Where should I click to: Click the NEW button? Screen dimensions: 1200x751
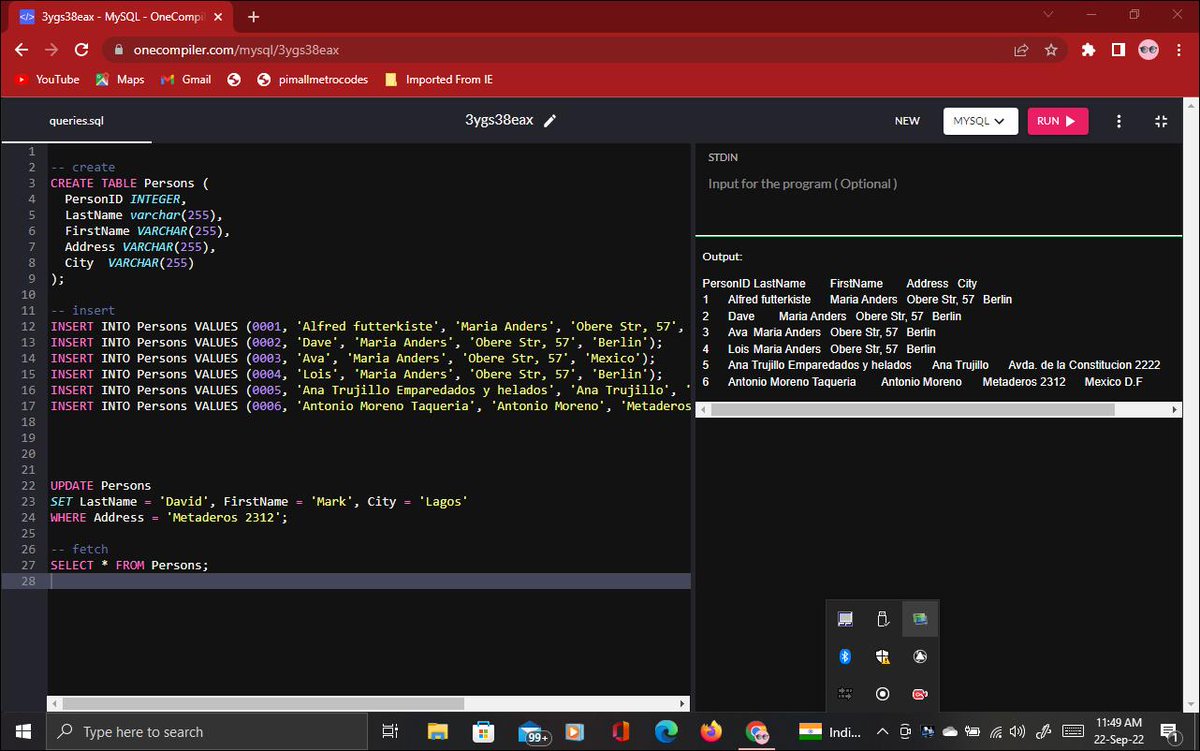coord(907,121)
